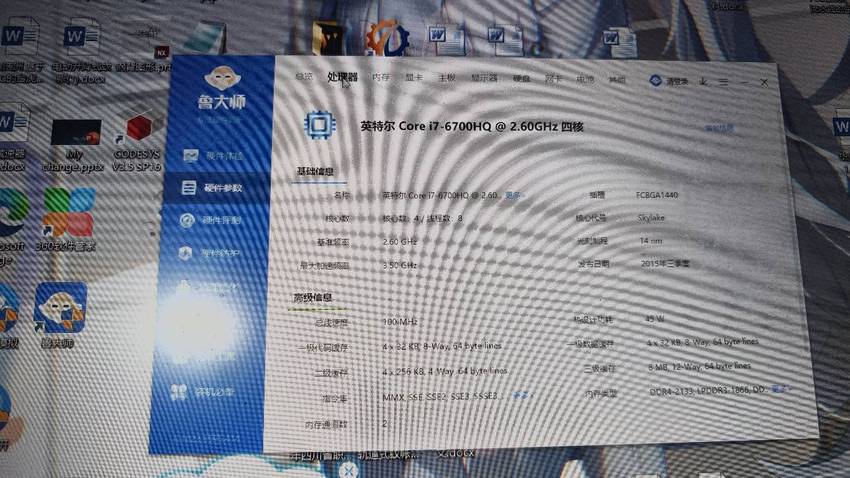
Task: Select the 处理器 processor tab
Action: point(342,77)
